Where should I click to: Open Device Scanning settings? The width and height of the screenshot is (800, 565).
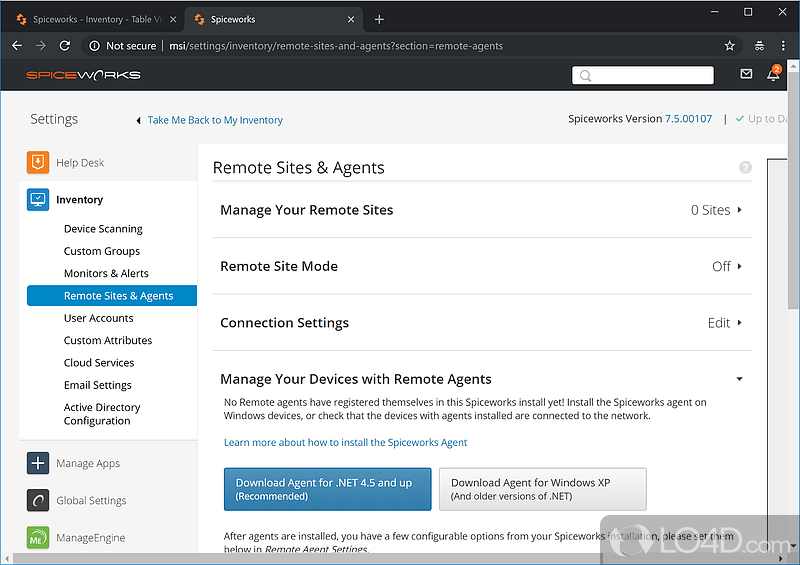point(103,229)
